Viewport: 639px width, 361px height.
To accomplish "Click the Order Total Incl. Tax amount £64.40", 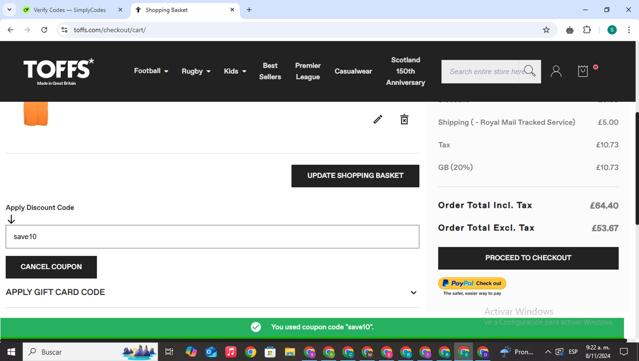I will [x=604, y=206].
